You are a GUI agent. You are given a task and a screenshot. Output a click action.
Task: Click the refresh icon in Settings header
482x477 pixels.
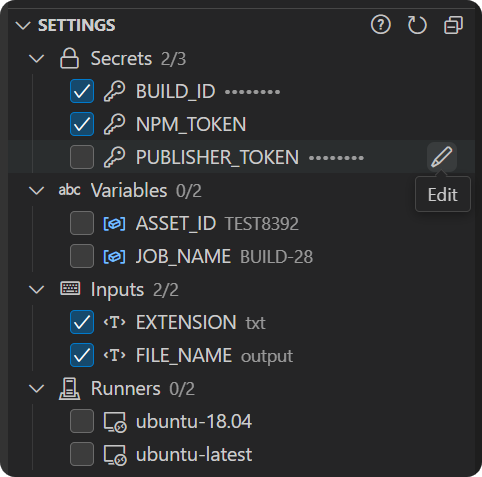click(417, 25)
